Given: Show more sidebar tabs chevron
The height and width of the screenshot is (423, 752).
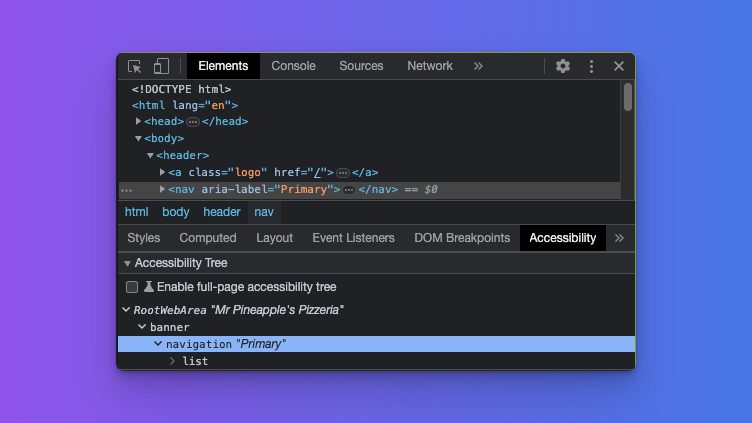Looking at the screenshot, I should pos(619,238).
